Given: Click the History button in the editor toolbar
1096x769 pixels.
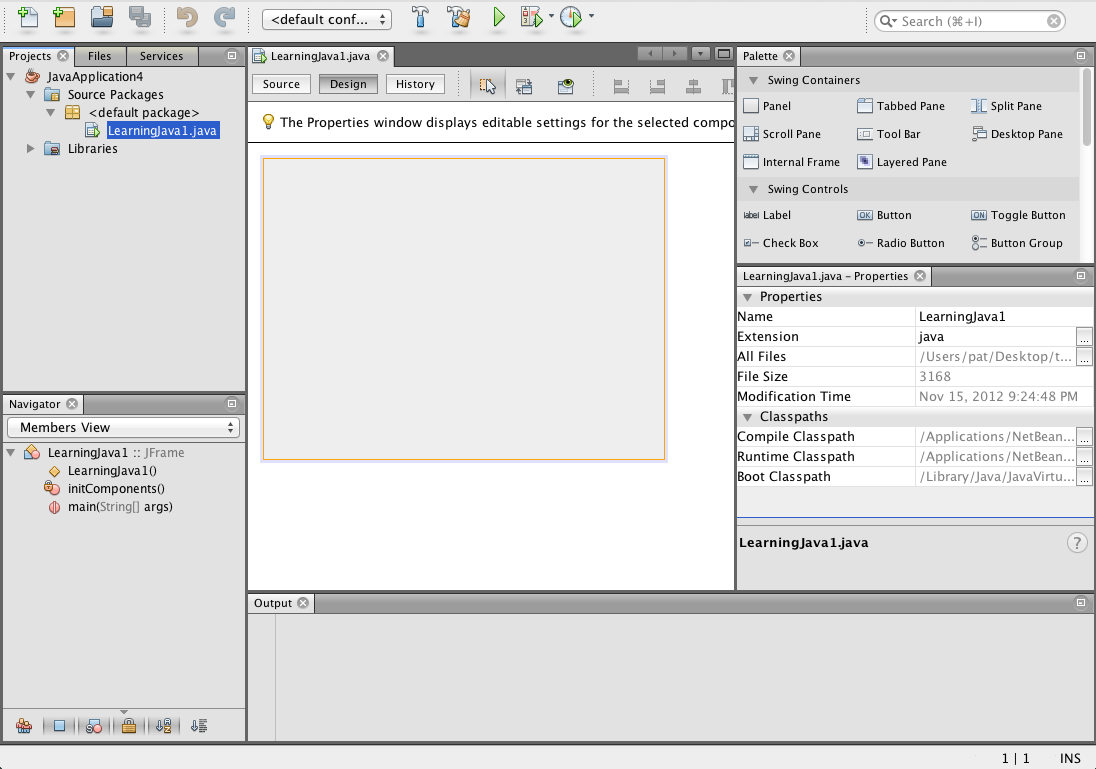Looking at the screenshot, I should tap(415, 84).
